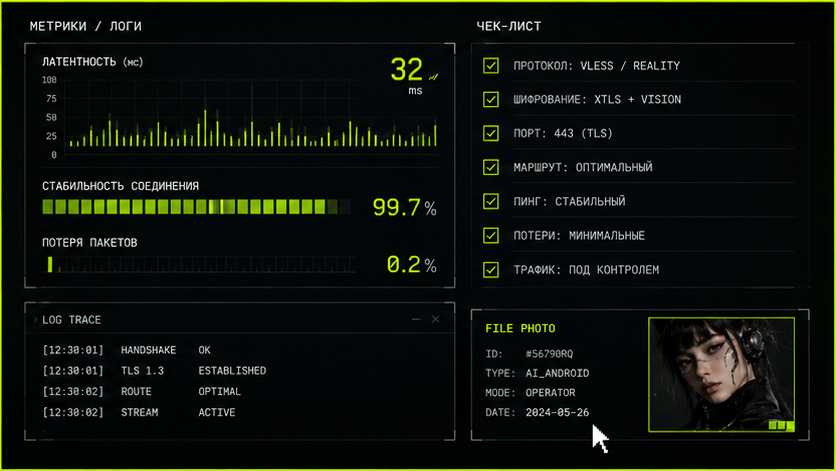This screenshot has height=471, width=836.
Task: Minimize the LOG TRACE panel
Action: click(416, 319)
